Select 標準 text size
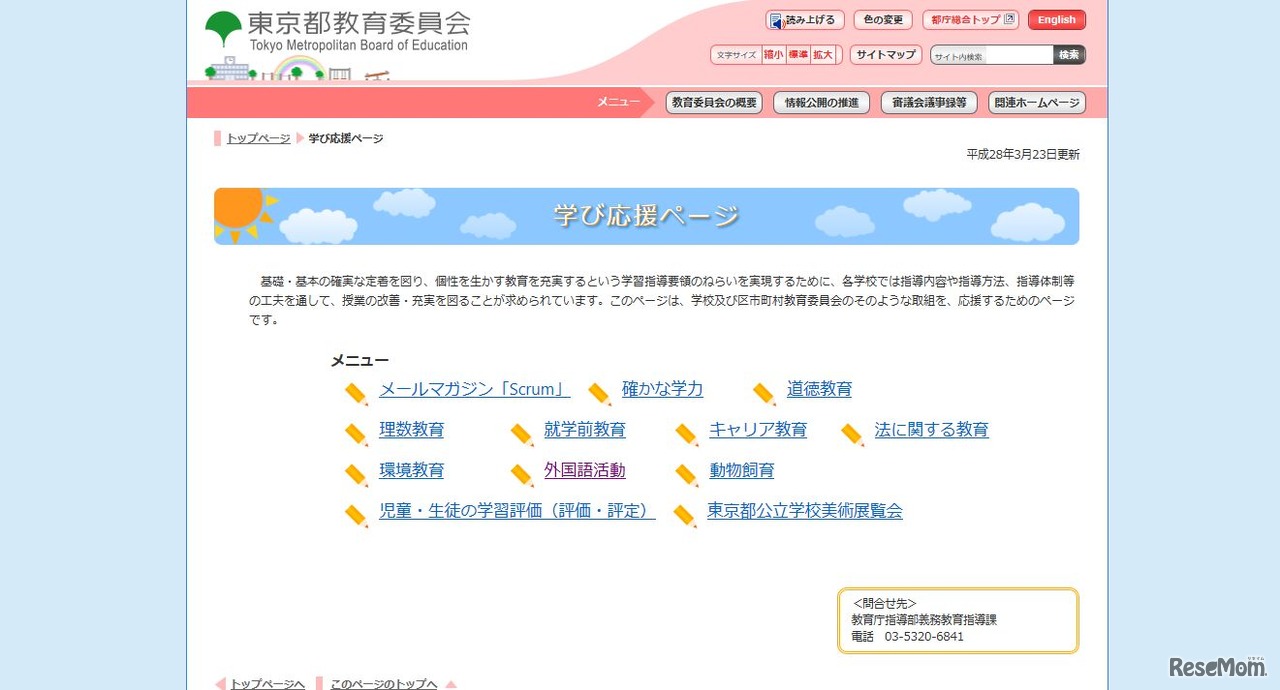This screenshot has height=690, width=1280. click(x=797, y=55)
